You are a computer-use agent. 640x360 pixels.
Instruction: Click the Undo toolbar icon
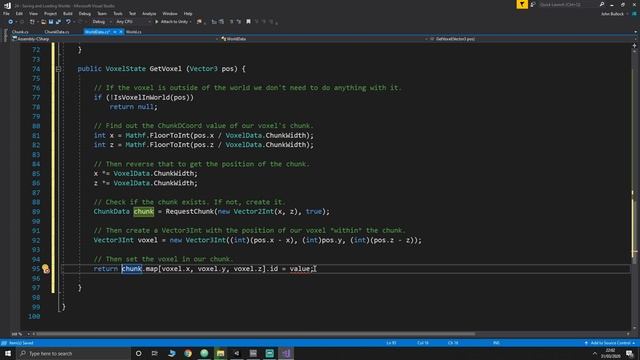[x=68, y=22]
